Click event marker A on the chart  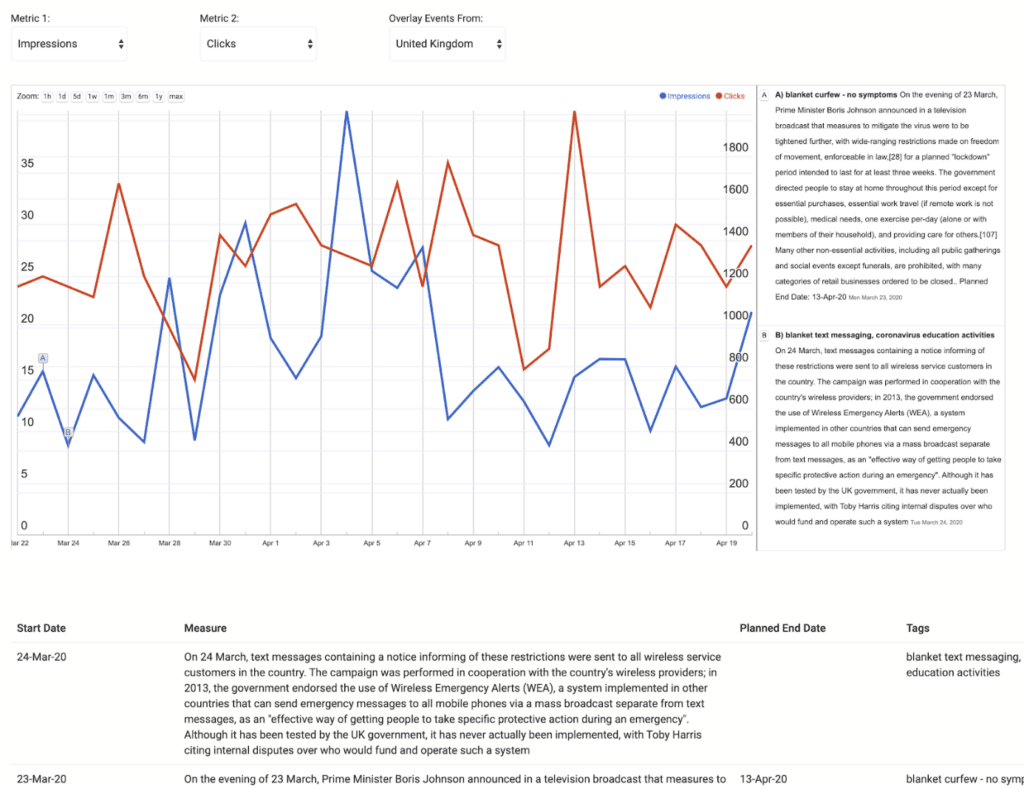point(42,358)
